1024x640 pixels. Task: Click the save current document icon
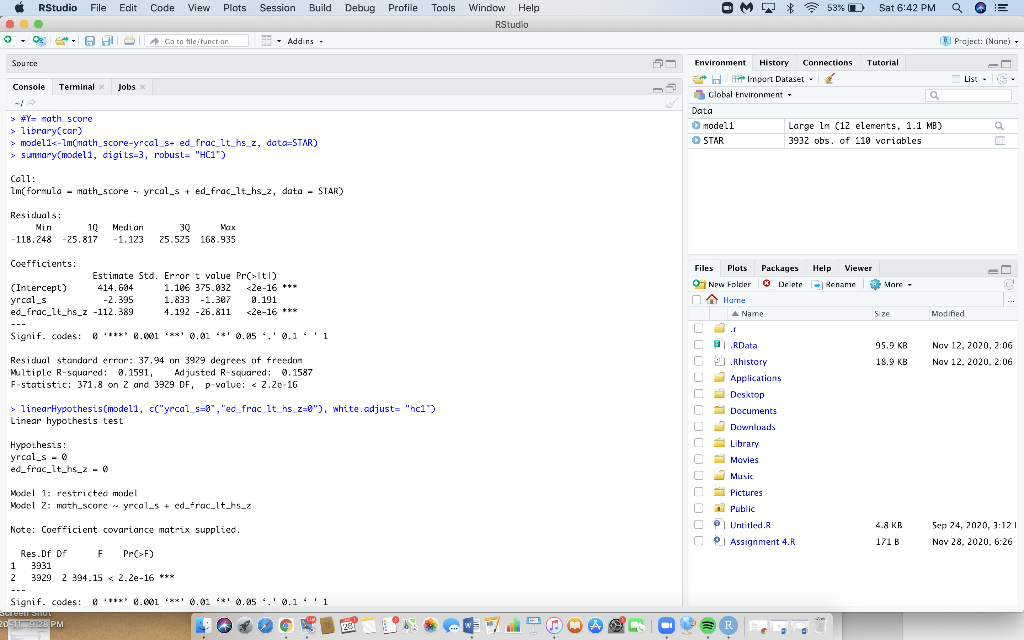(x=90, y=41)
